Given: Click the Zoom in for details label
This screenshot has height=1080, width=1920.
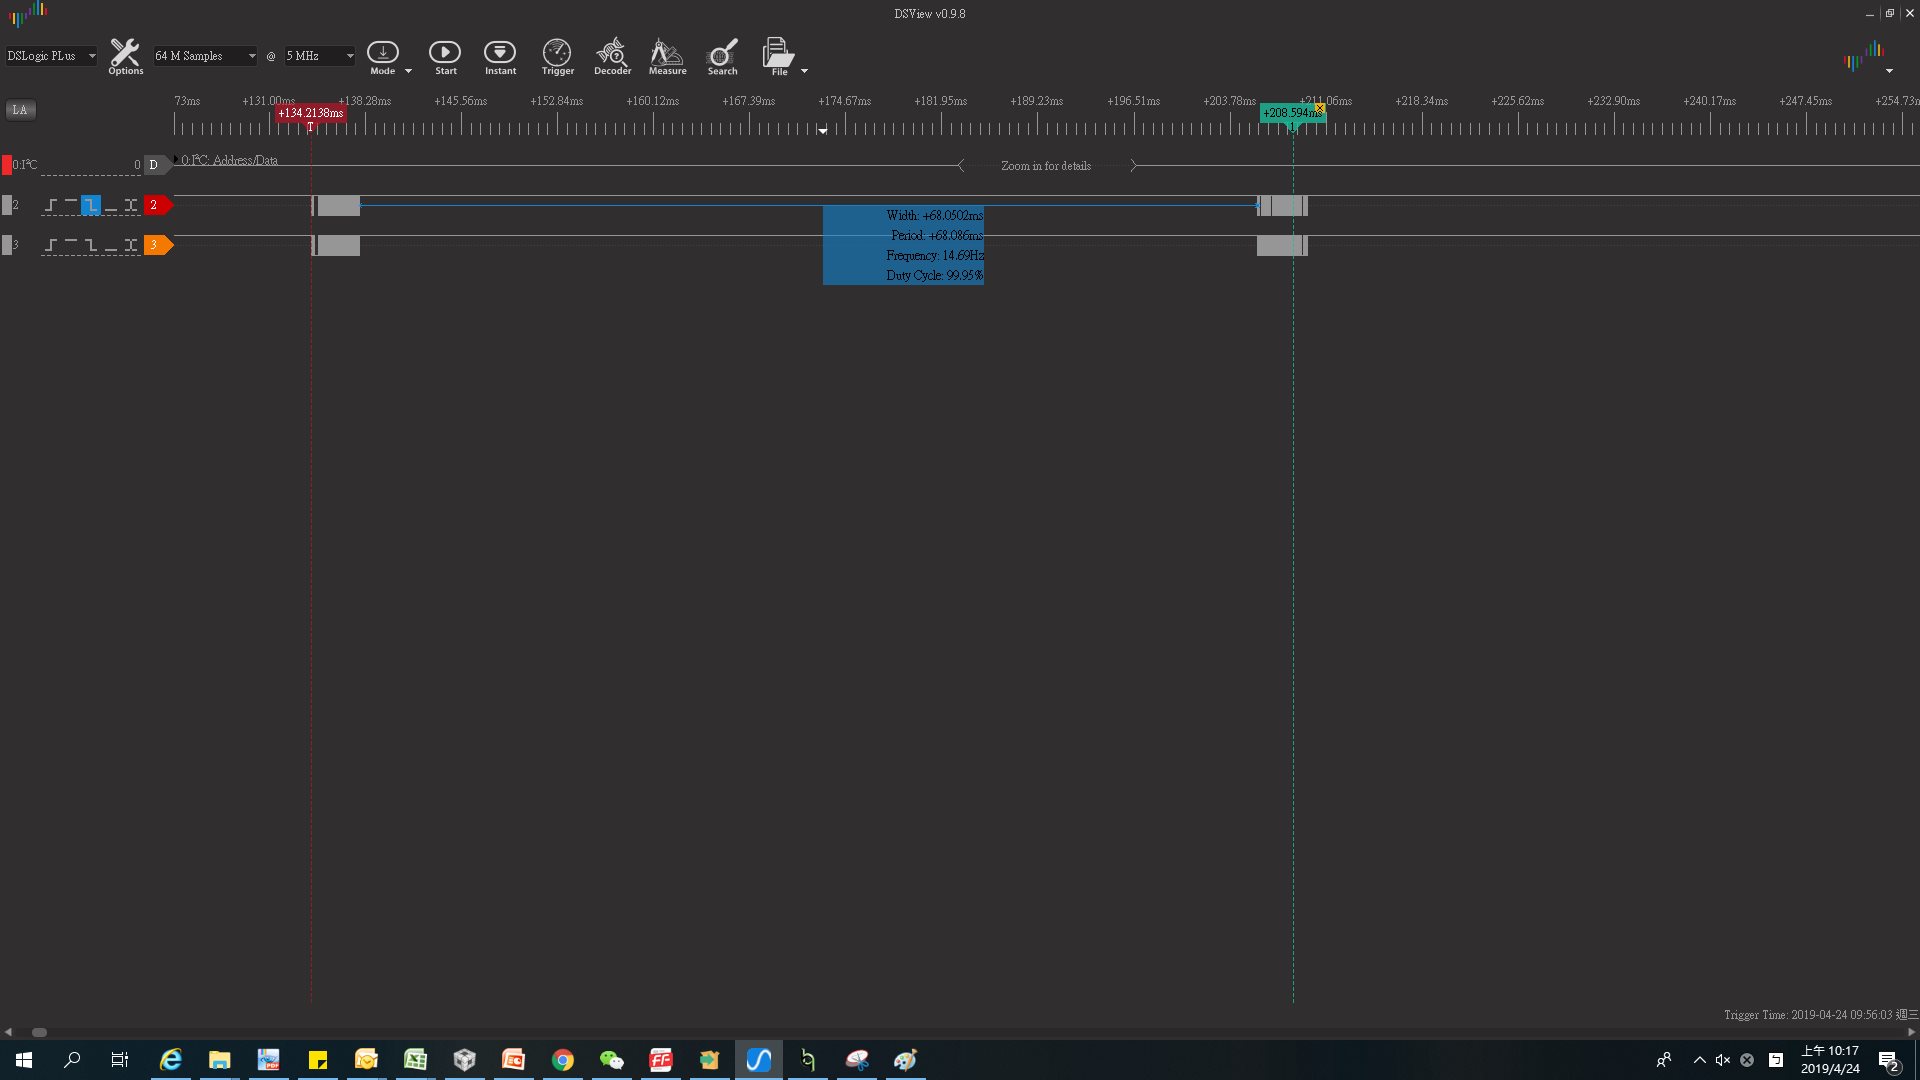Looking at the screenshot, I should click(x=1046, y=166).
